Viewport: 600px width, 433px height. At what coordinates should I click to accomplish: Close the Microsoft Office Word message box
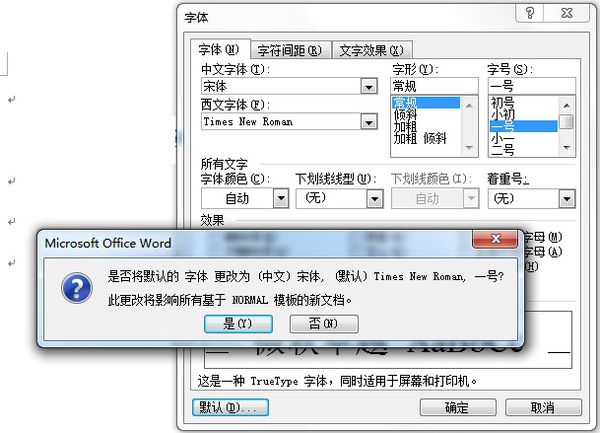pos(496,239)
